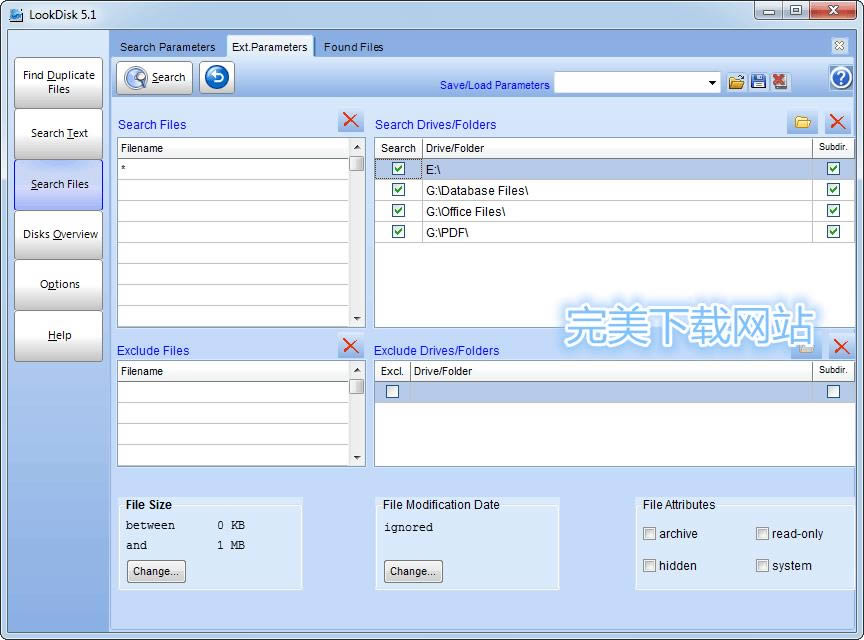Click the 'ignored' modification date value
Image resolution: width=864 pixels, height=640 pixels.
click(x=408, y=528)
